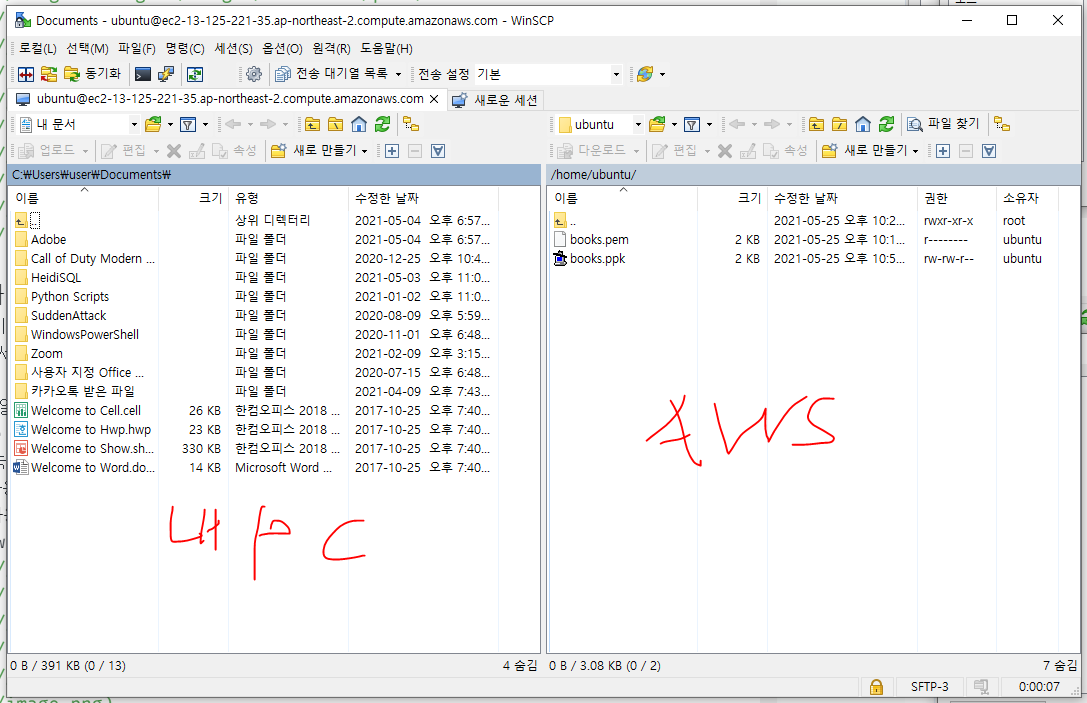
Task: Select the Welcome to Word document file
Action: [x=93, y=468]
